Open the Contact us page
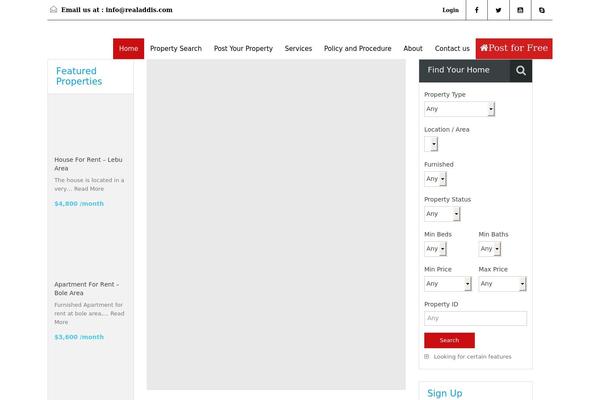Image resolution: width=600 pixels, height=400 pixels. click(452, 49)
